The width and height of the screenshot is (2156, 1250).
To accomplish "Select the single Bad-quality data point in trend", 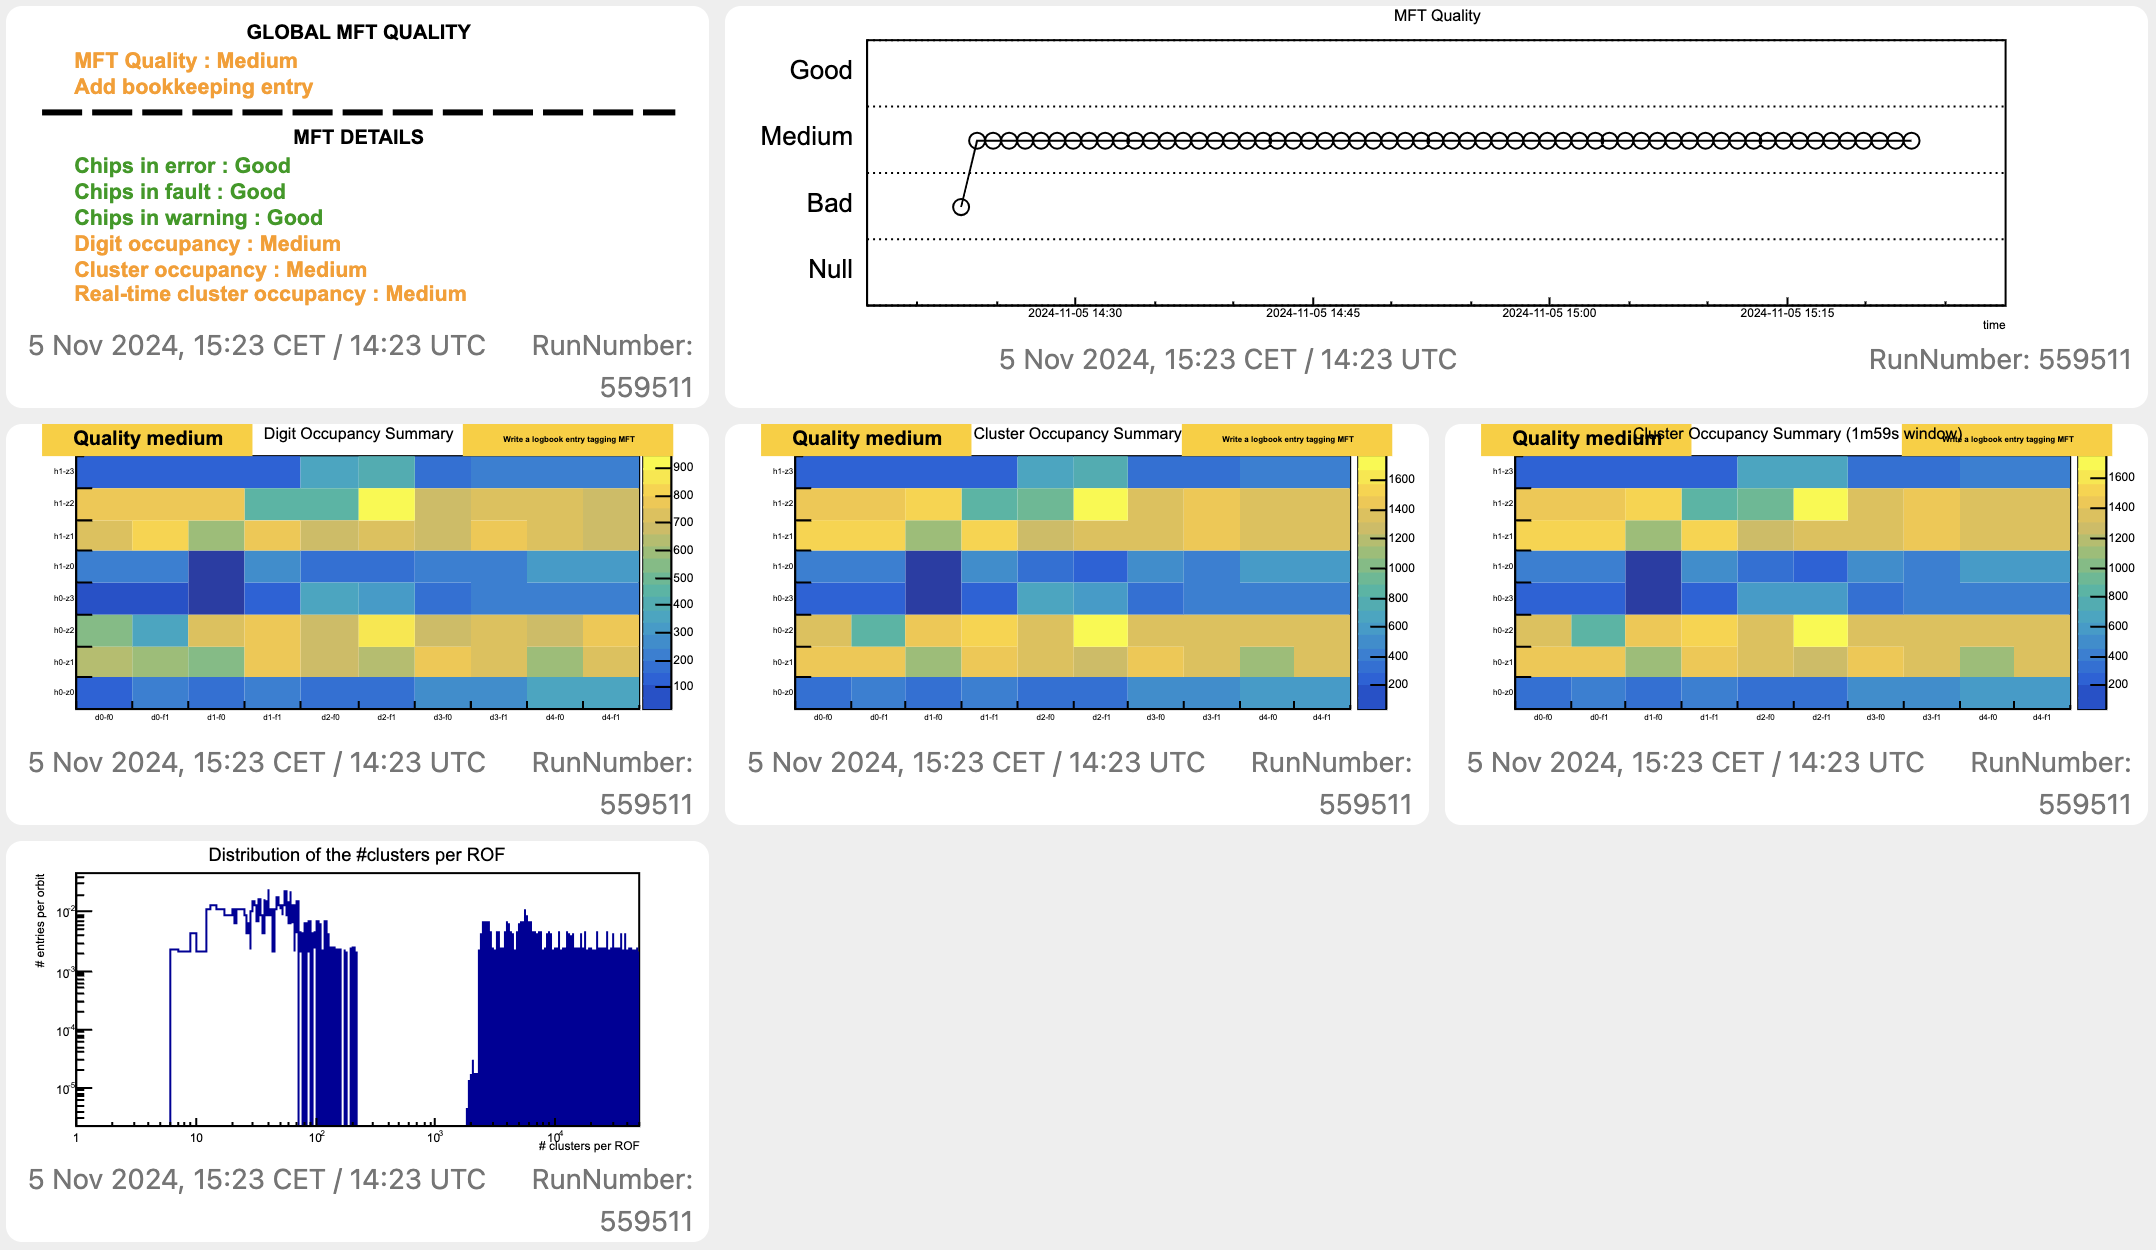I will tap(961, 207).
